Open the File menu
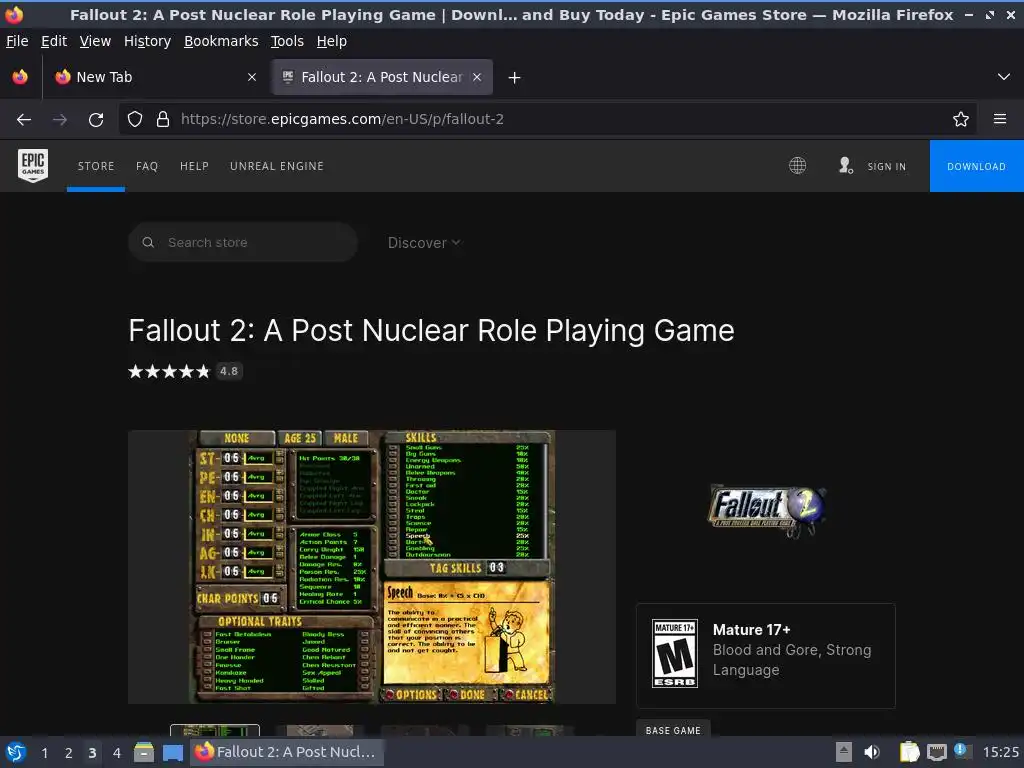 click(x=17, y=41)
